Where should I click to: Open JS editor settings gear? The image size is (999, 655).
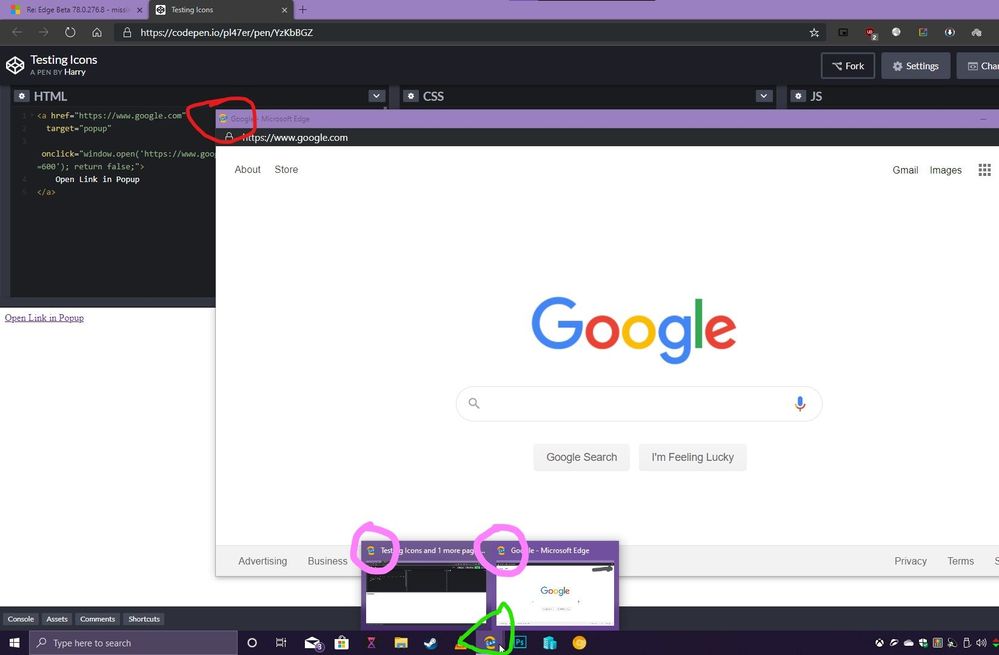798,96
